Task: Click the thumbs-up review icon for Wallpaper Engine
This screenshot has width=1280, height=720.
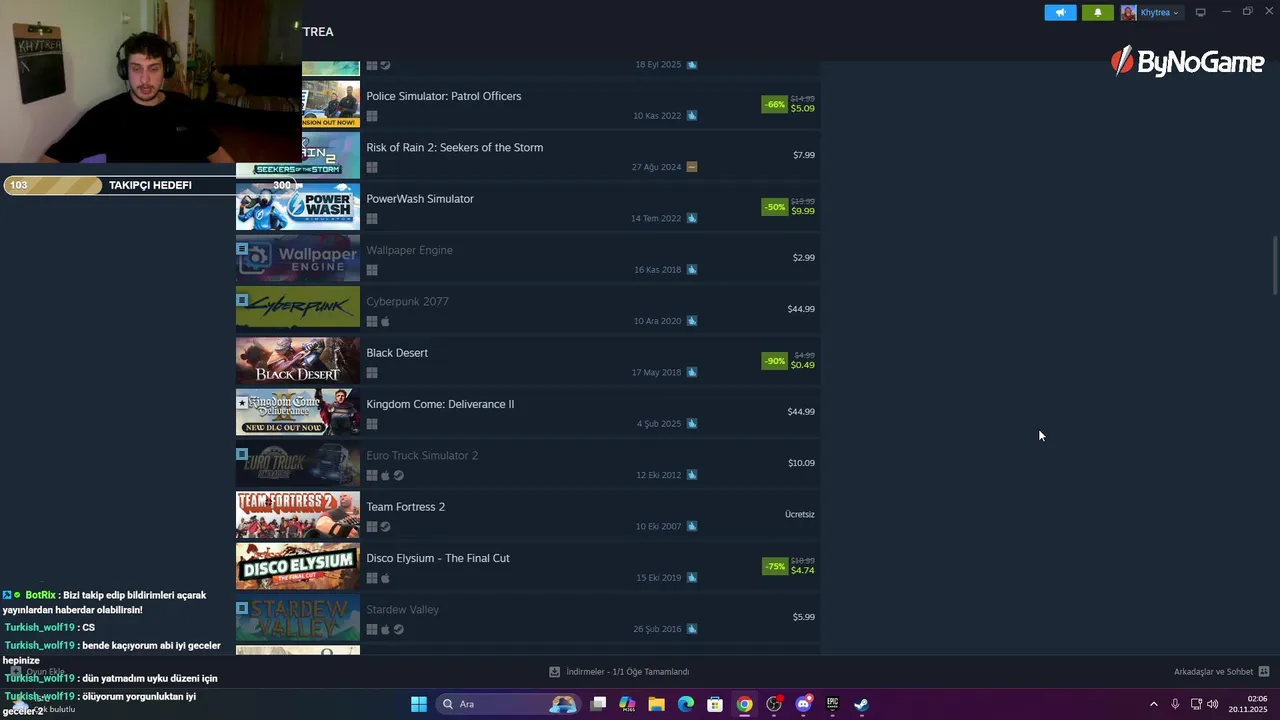Action: click(692, 270)
